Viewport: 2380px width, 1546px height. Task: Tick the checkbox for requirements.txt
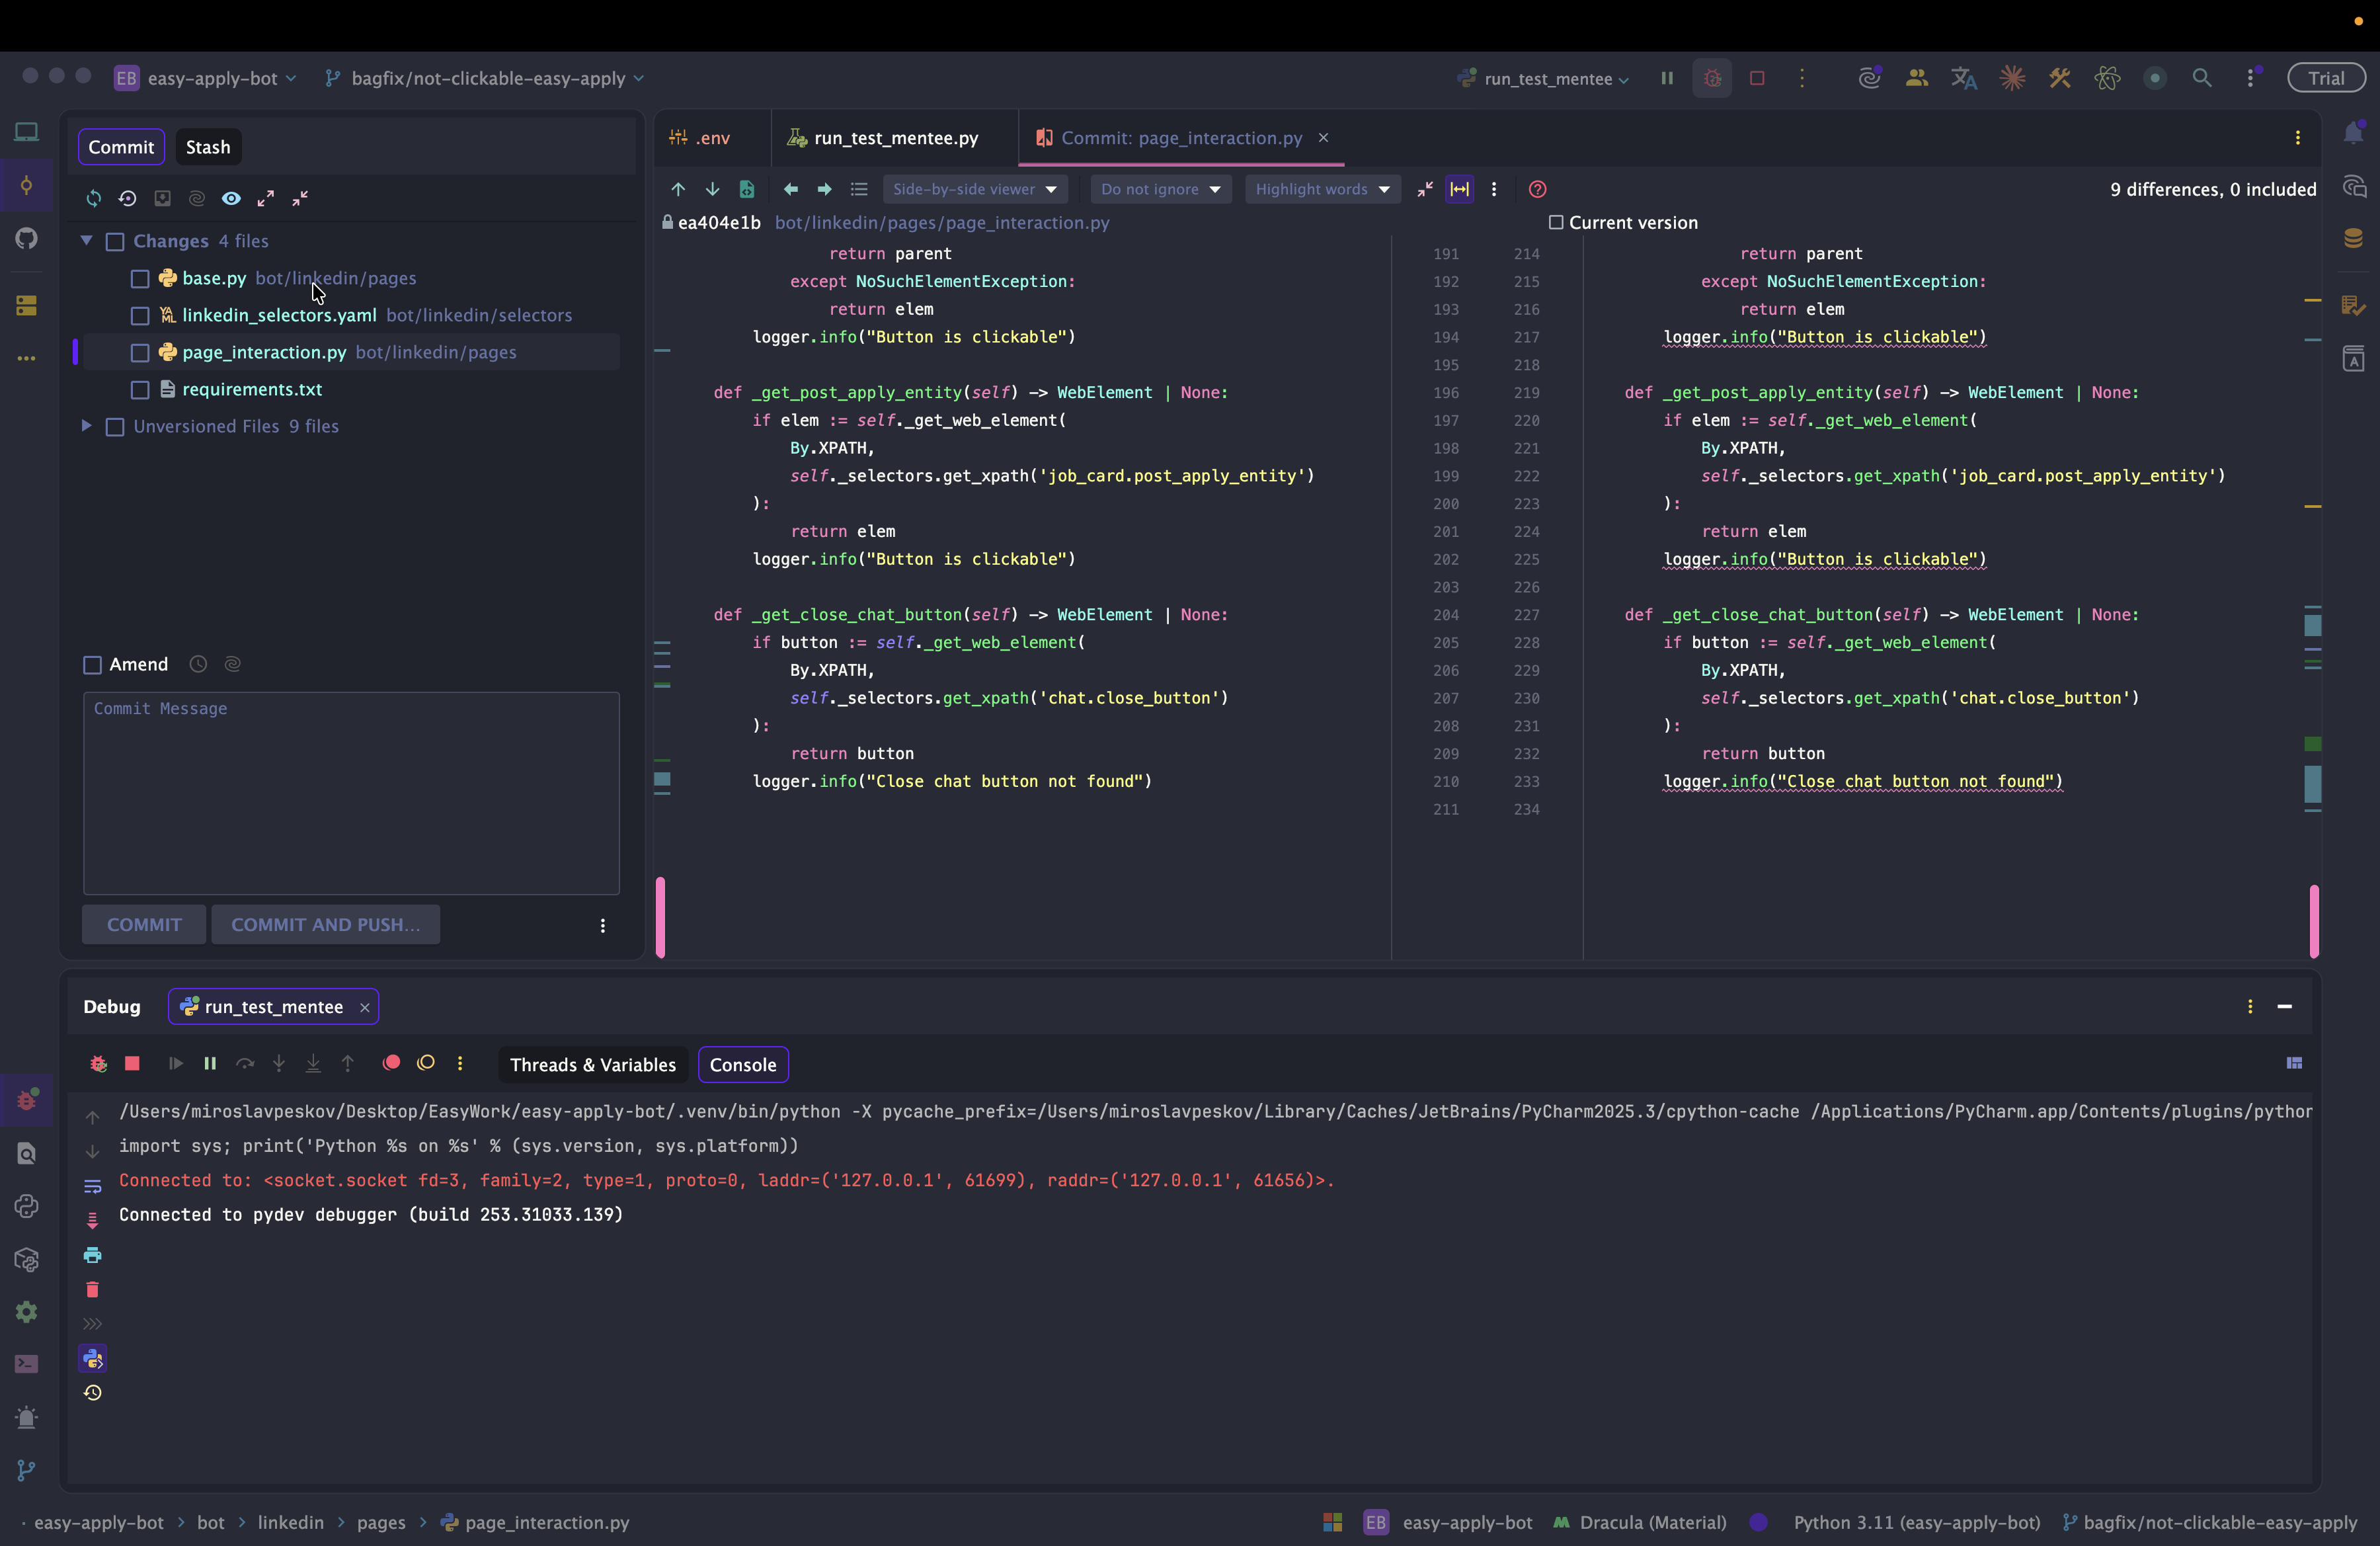(140, 390)
